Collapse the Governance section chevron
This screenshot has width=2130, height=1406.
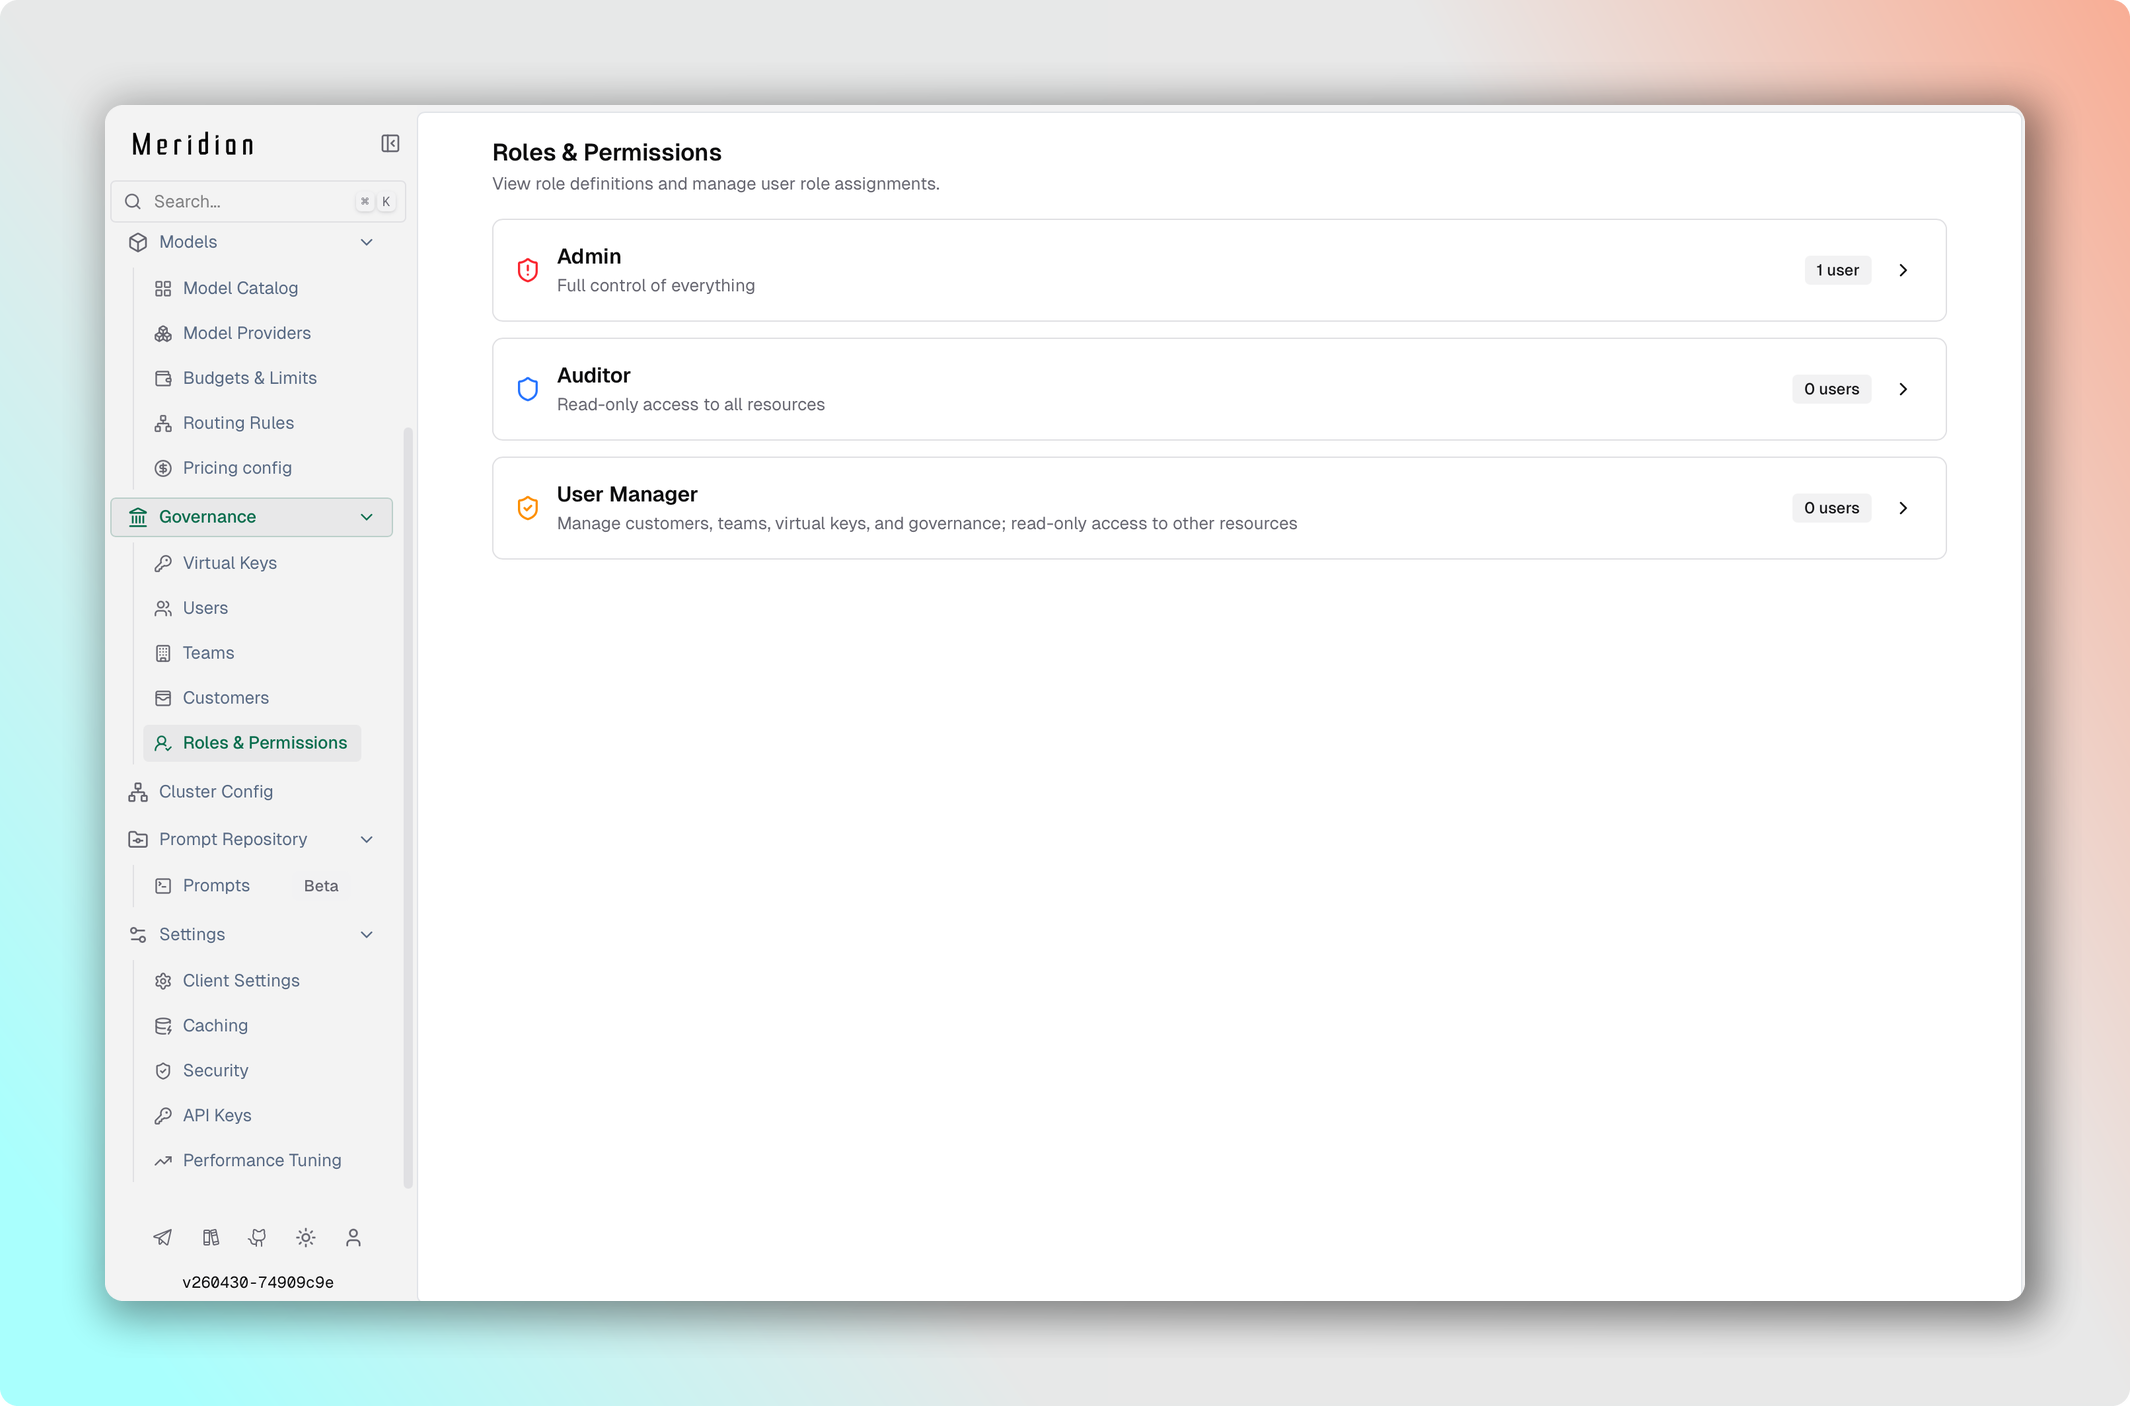pos(367,517)
